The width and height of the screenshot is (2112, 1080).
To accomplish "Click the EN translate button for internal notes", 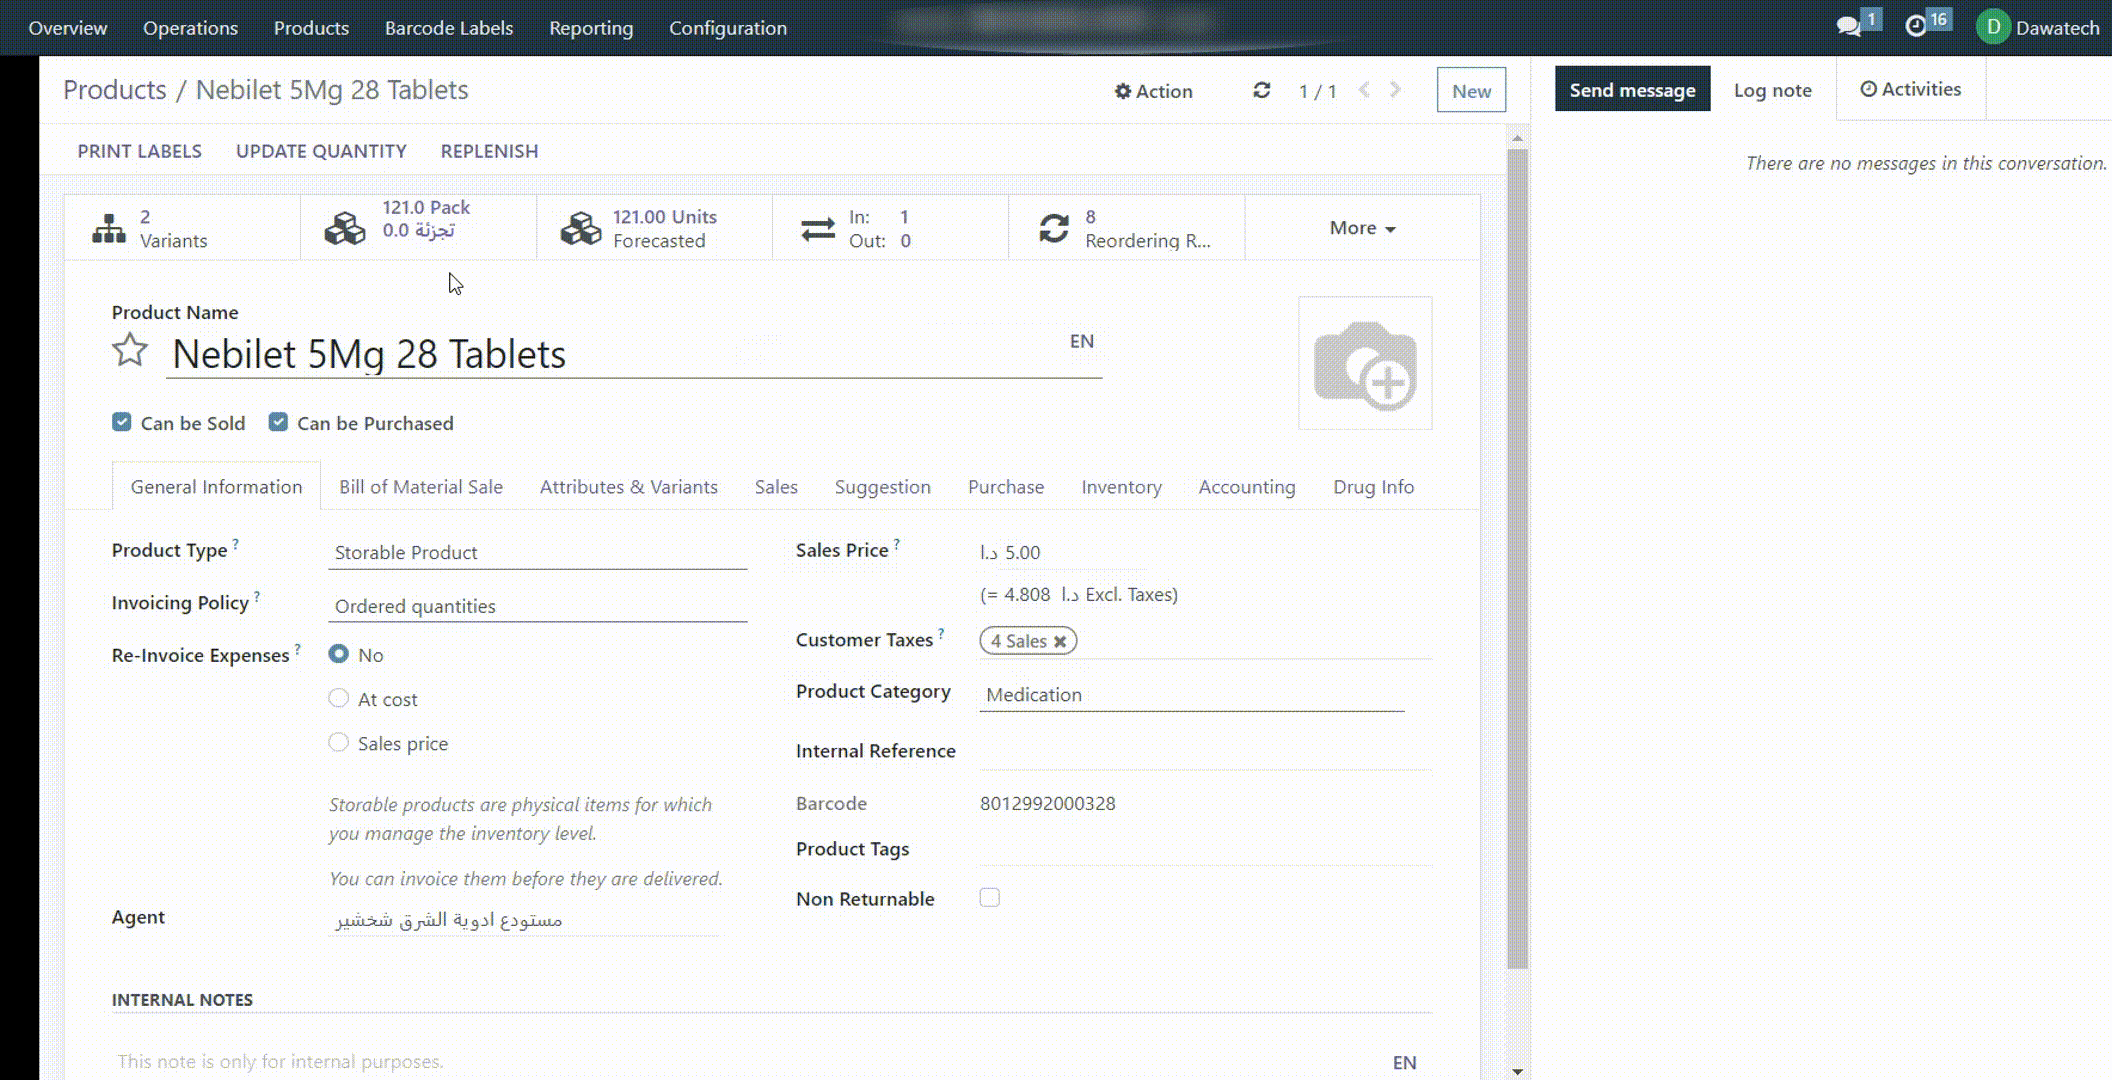I will click(x=1404, y=1062).
